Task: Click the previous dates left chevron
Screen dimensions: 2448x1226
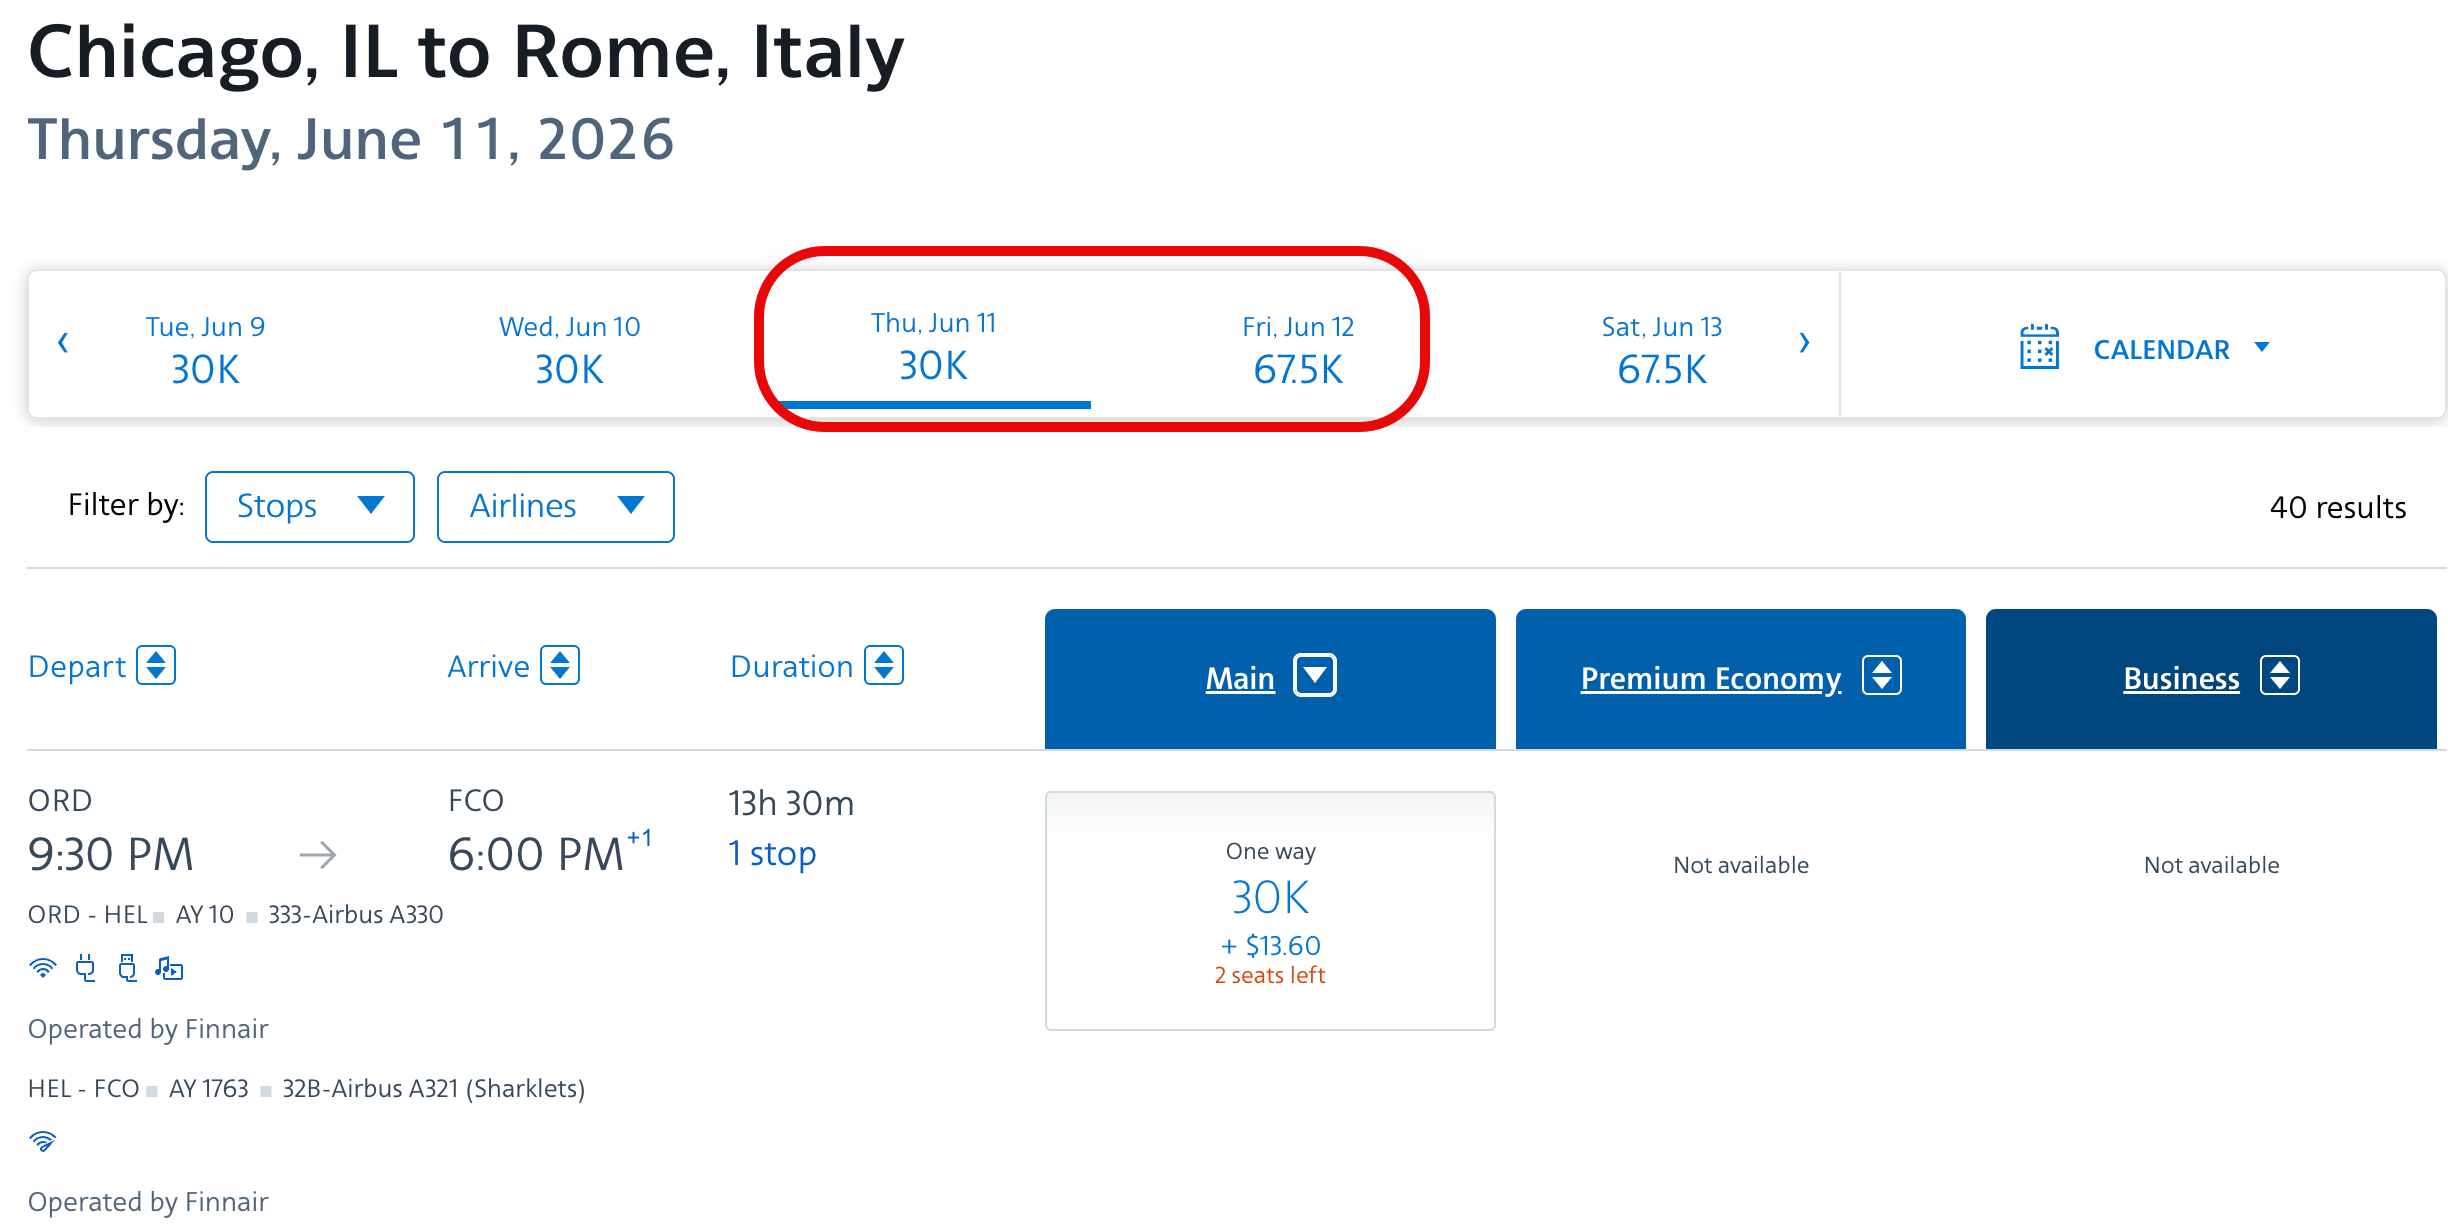Action: pyautogui.click(x=63, y=343)
